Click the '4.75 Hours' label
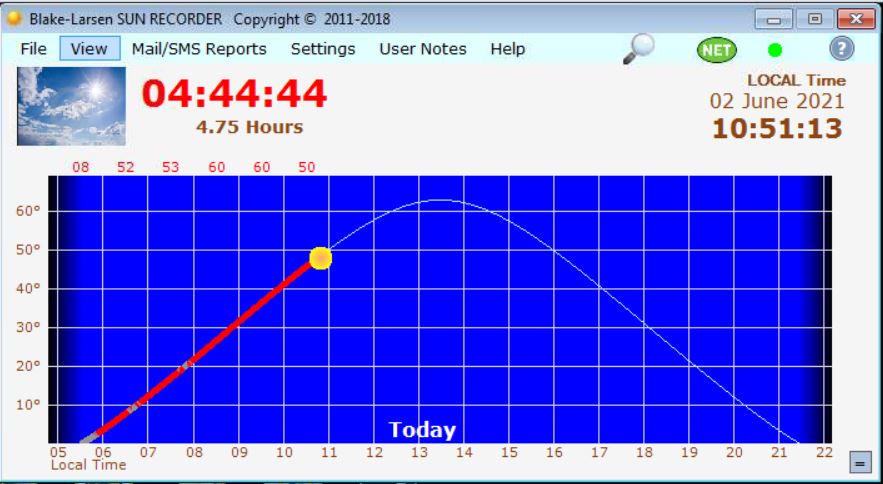The width and height of the screenshot is (883, 484). click(x=249, y=127)
